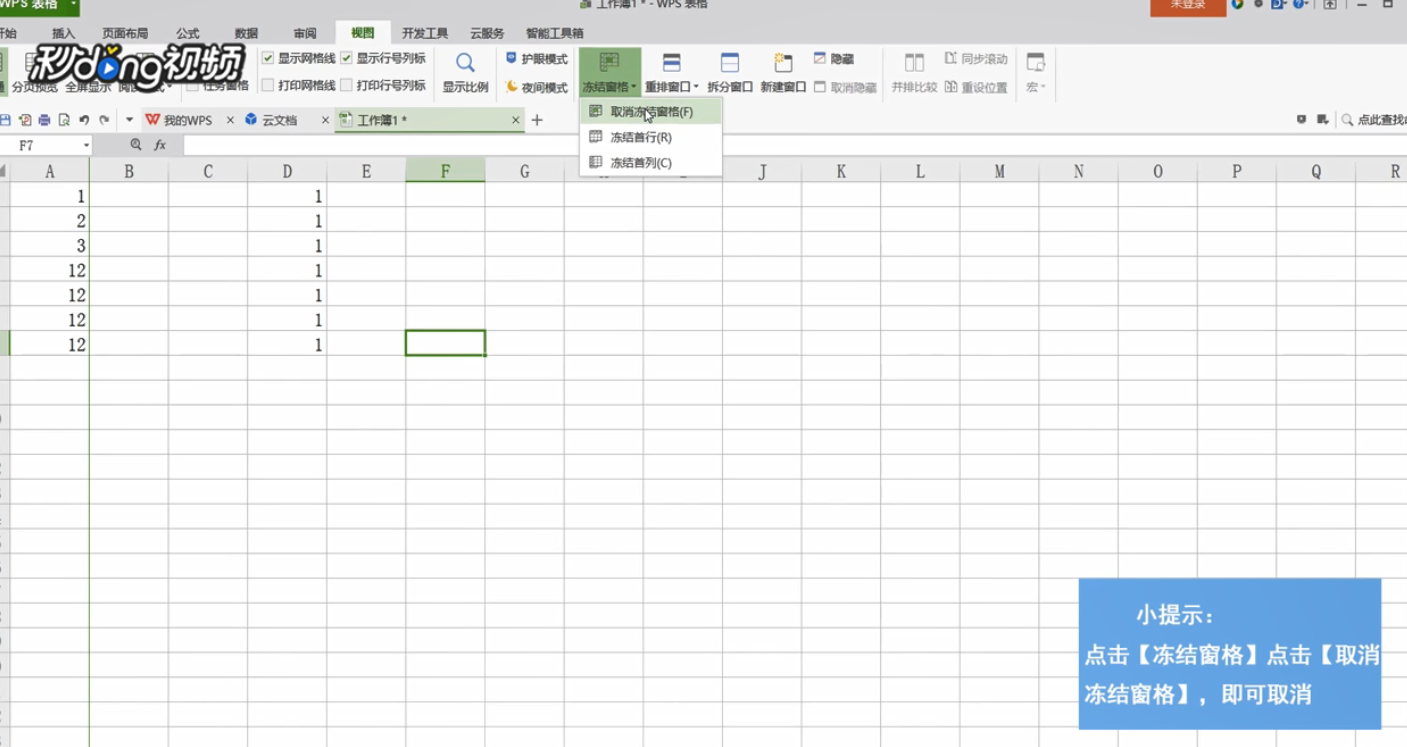Open the 智能工具箱 ribbon tab
The height and width of the screenshot is (747, 1407).
555,34
